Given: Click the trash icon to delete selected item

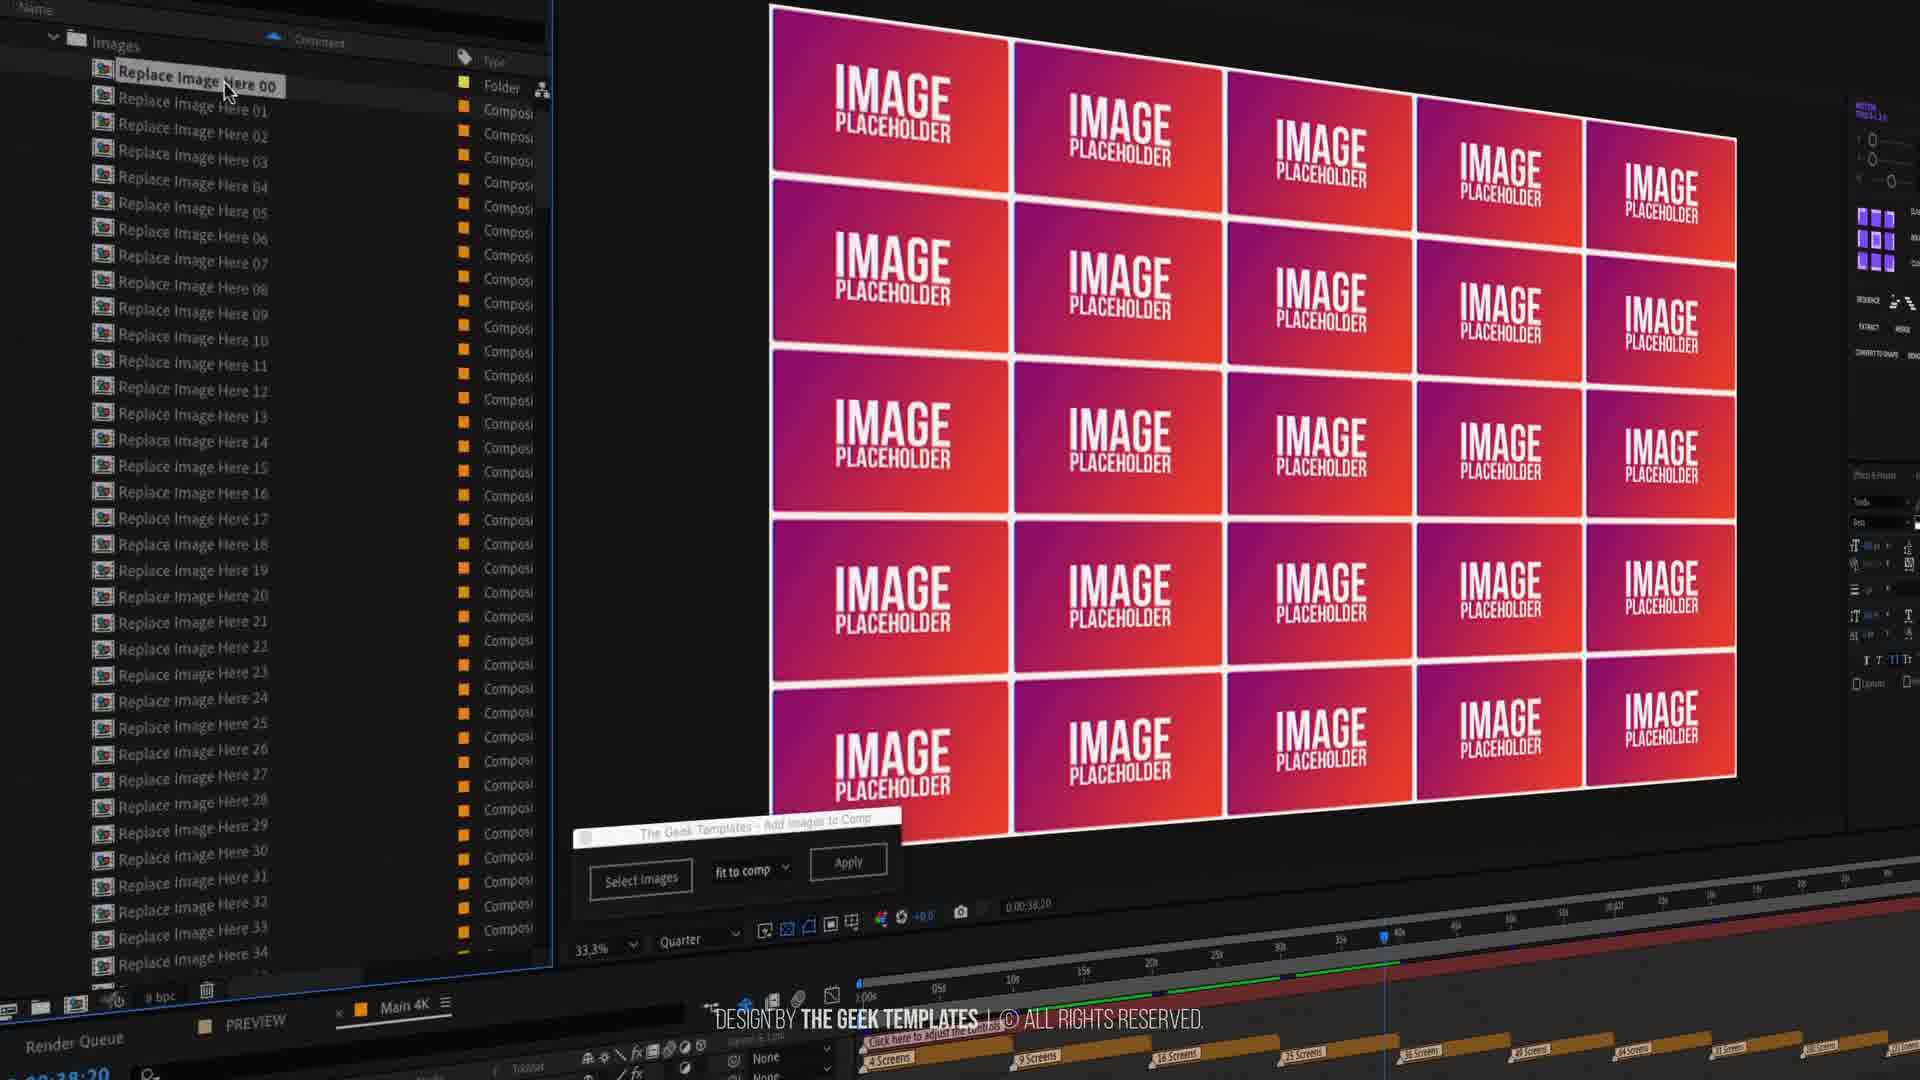Looking at the screenshot, I should [x=206, y=990].
